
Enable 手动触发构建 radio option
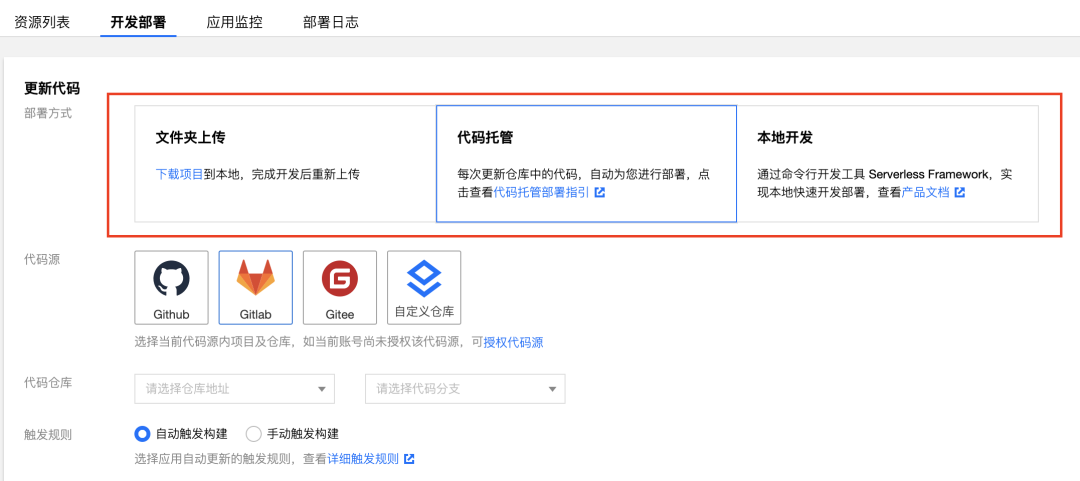pos(253,434)
